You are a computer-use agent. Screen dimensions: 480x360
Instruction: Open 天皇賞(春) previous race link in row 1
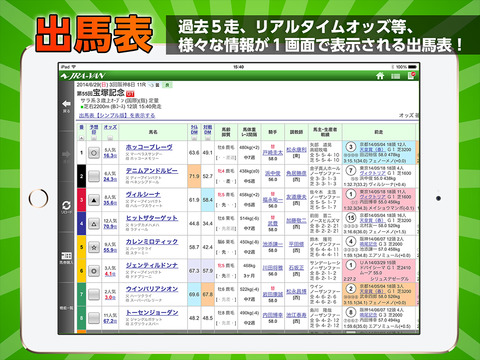pos(371,150)
